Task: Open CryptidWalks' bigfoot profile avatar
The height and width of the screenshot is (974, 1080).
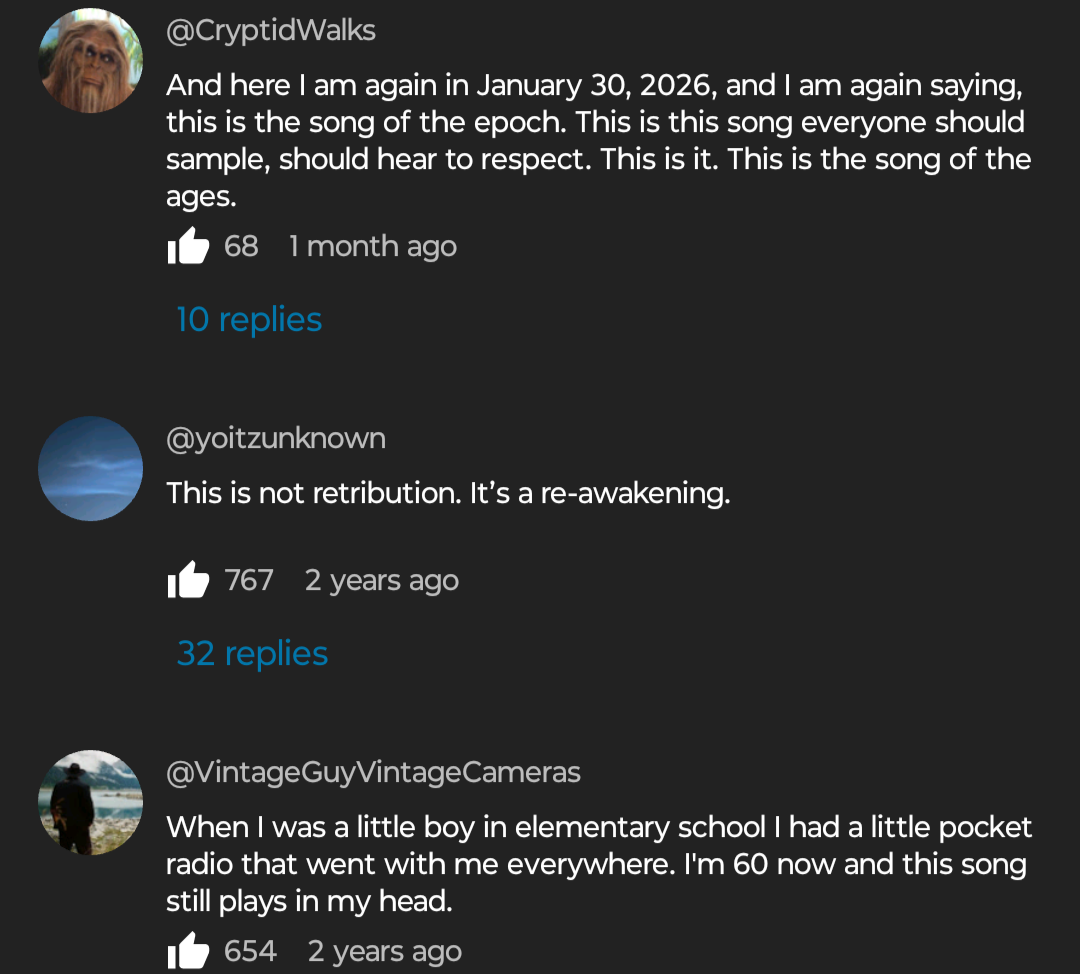Action: point(90,61)
